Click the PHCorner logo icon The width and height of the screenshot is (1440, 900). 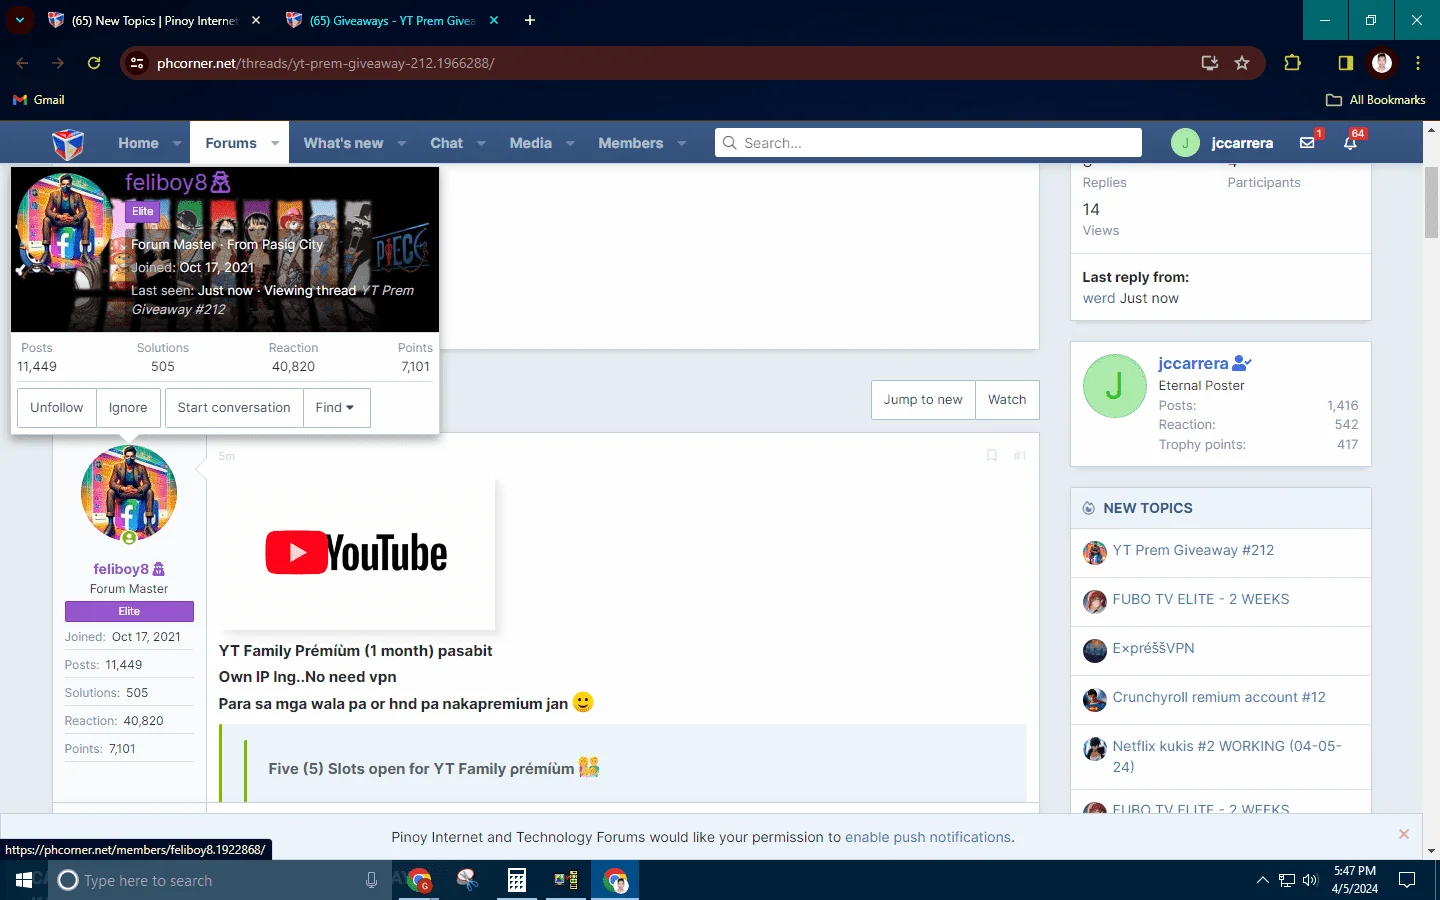(68, 143)
